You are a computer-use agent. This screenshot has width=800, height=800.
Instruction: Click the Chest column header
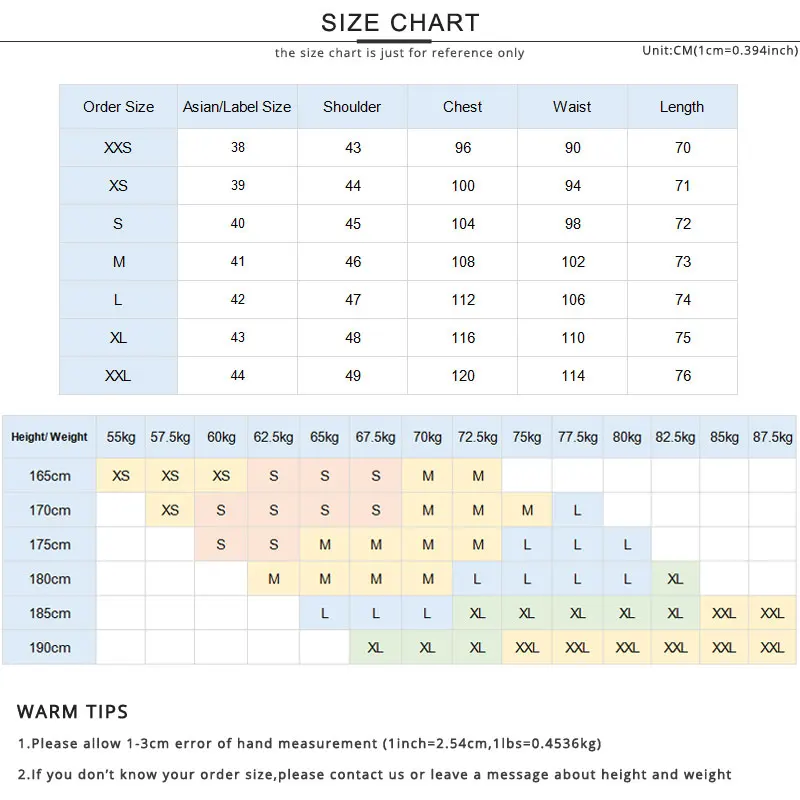pyautogui.click(x=462, y=107)
